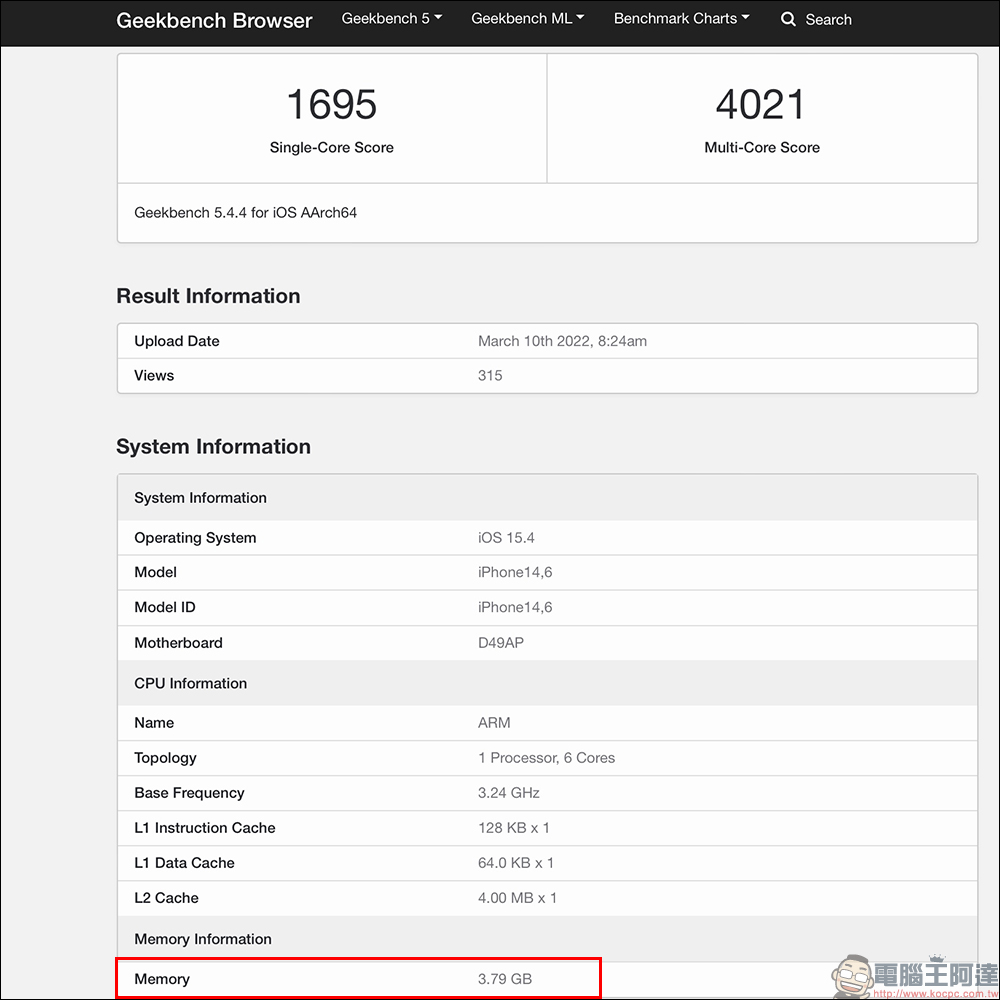Select the 64.0 KB x 1 value
Image resolution: width=1000 pixels, height=1000 pixels.
pyautogui.click(x=516, y=863)
